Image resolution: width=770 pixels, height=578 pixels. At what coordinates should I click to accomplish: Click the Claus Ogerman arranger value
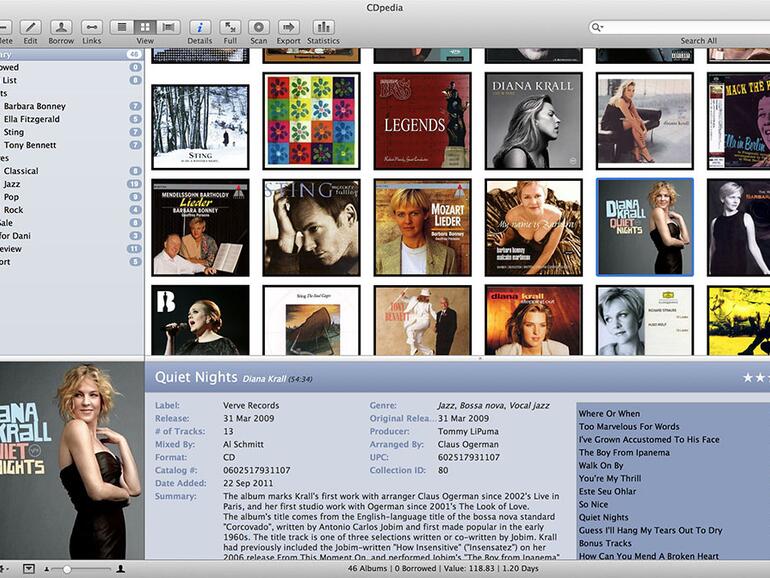pos(468,444)
